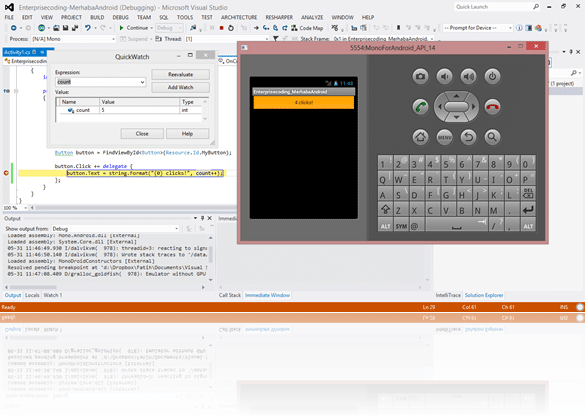
Task: Open the Output panel window position dropdown
Action: (195, 218)
